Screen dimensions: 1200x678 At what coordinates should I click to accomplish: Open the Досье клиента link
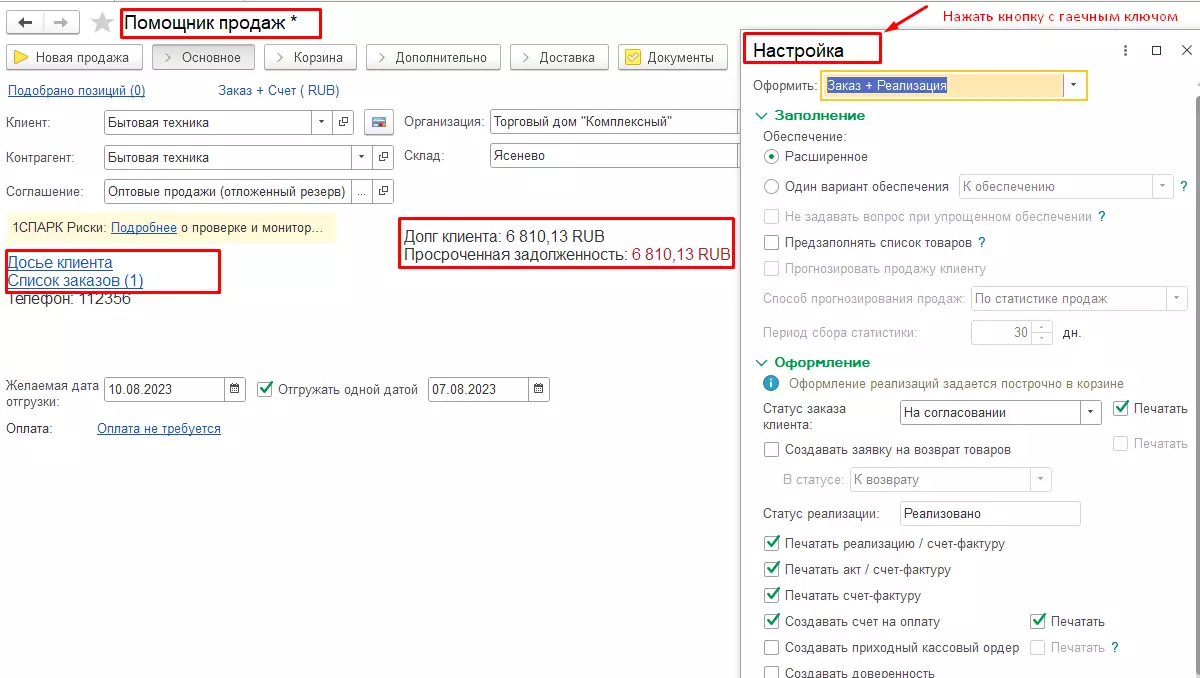pos(60,263)
